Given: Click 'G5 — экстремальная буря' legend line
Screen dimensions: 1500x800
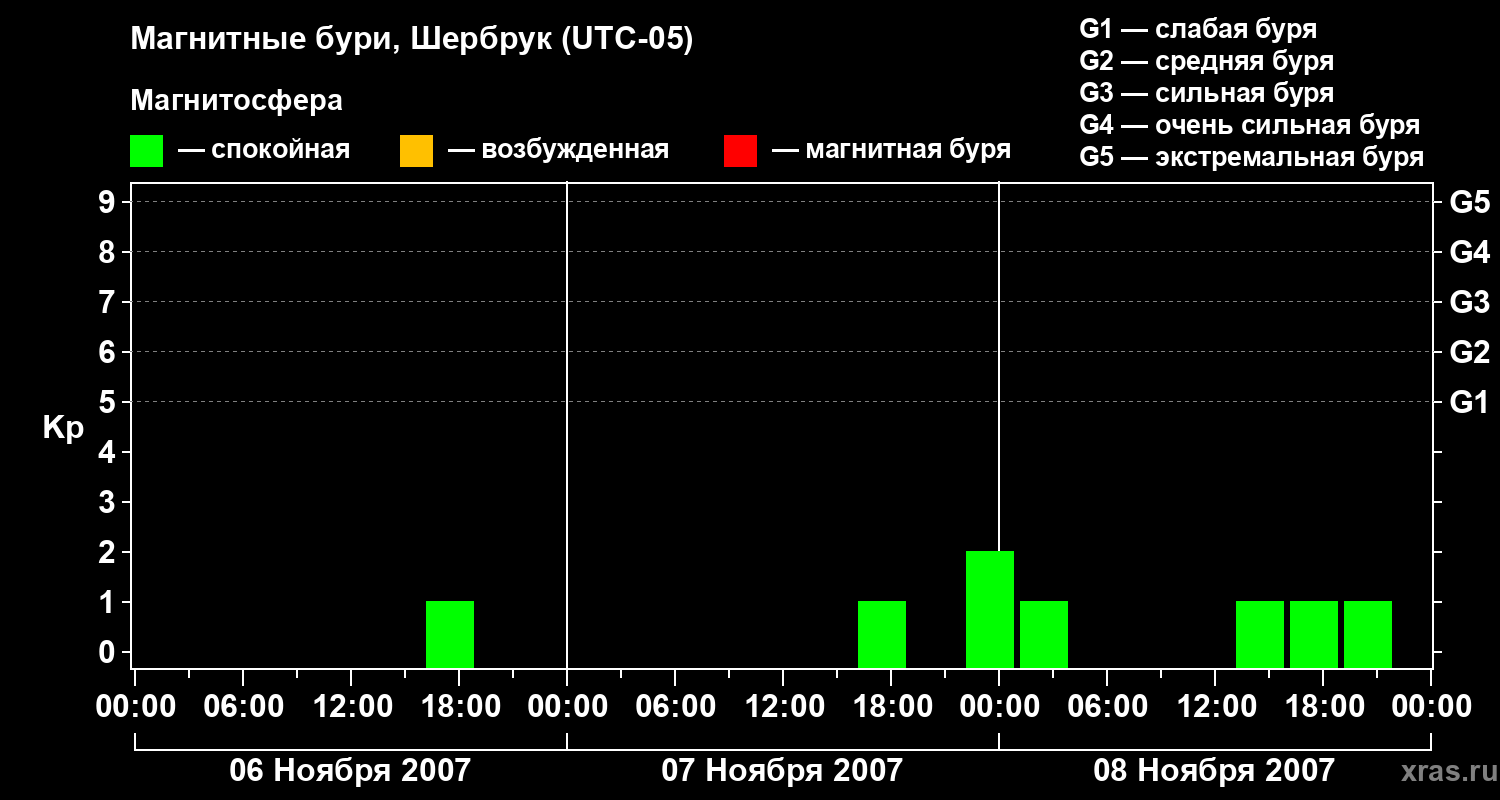Looking at the screenshot, I should point(1251,157).
